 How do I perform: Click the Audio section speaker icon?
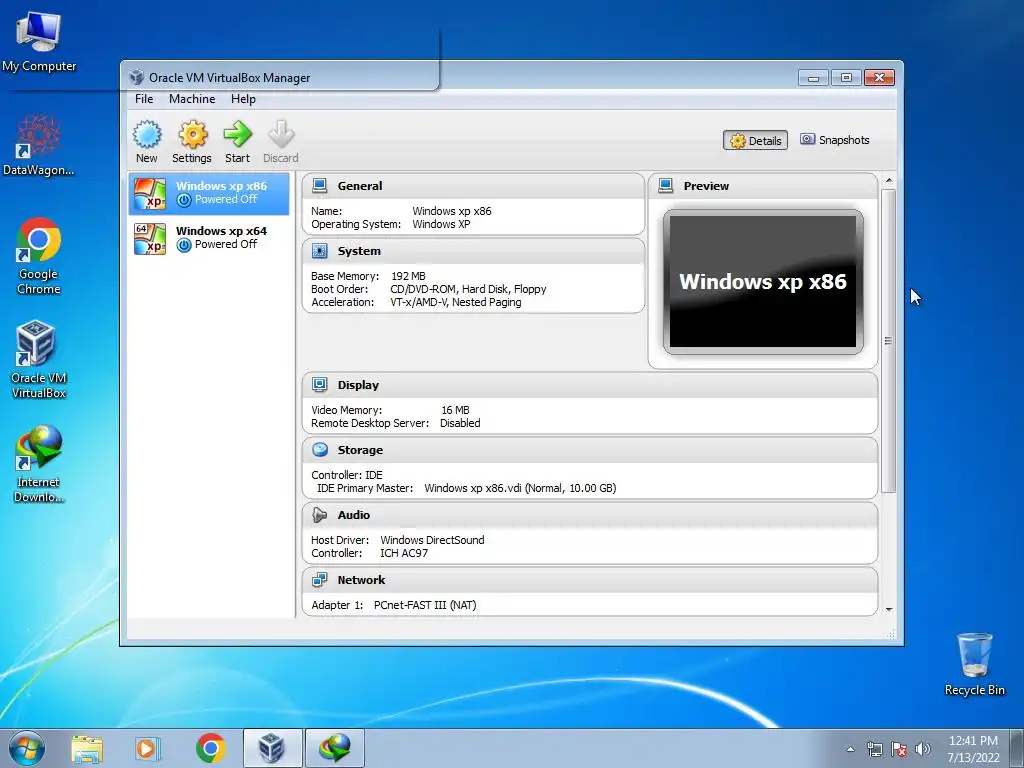click(x=319, y=515)
